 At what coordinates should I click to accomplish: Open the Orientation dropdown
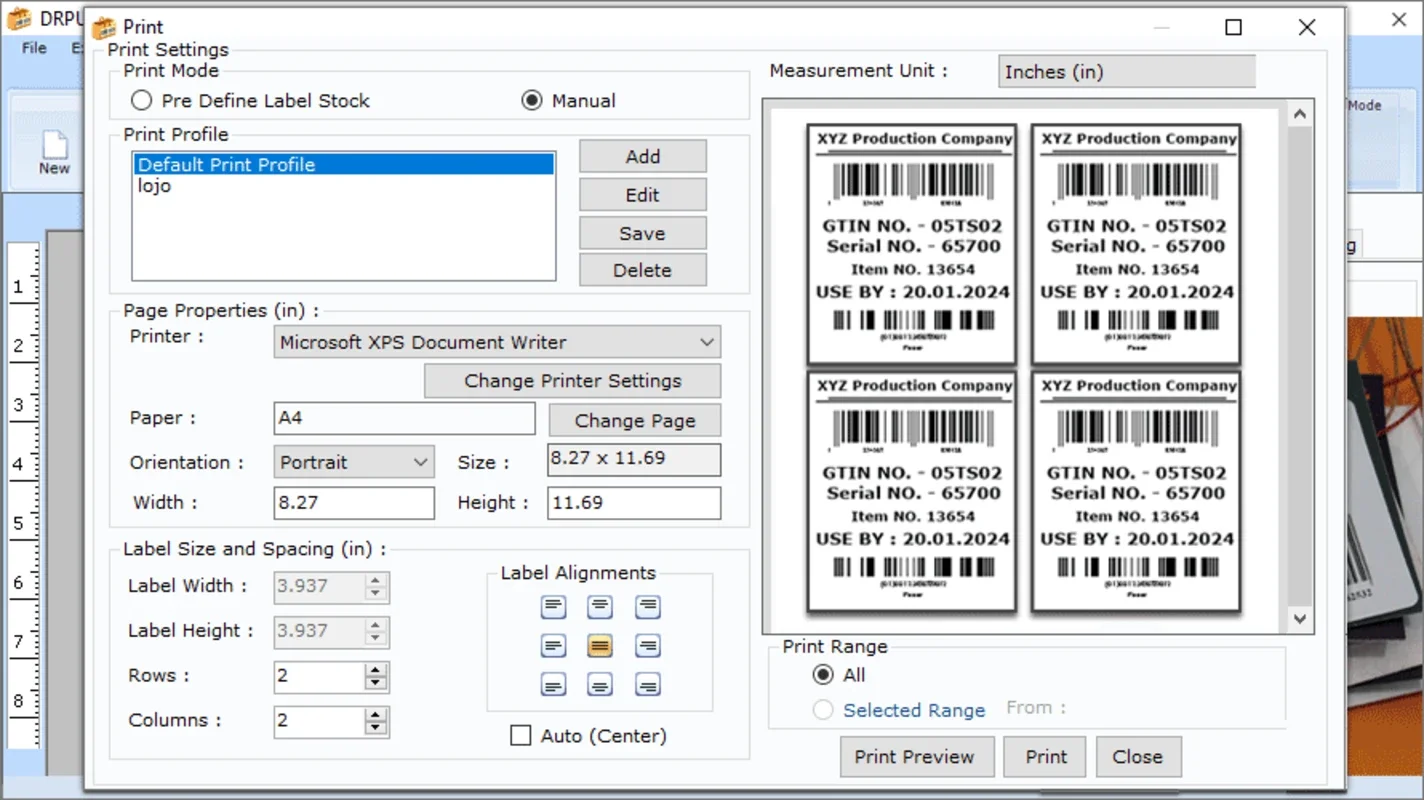pyautogui.click(x=420, y=462)
